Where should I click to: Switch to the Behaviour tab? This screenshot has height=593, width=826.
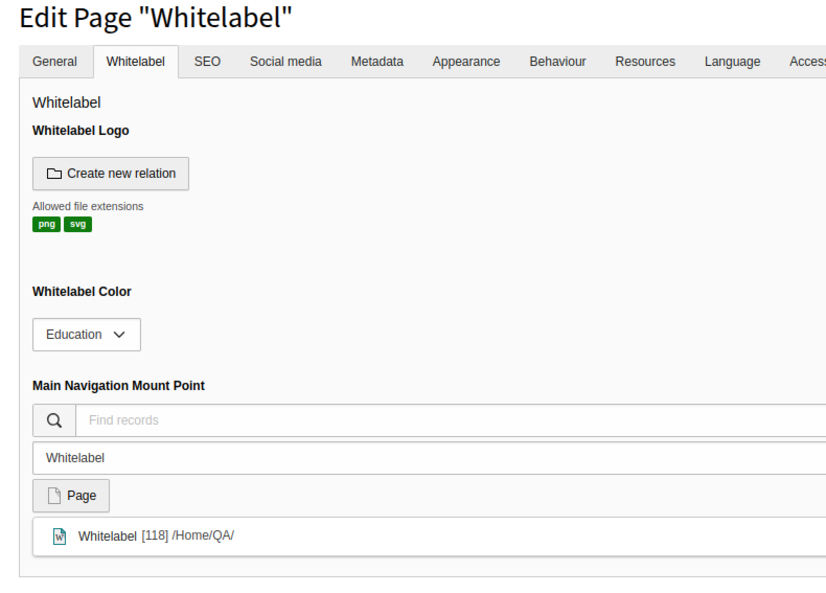pyautogui.click(x=557, y=62)
